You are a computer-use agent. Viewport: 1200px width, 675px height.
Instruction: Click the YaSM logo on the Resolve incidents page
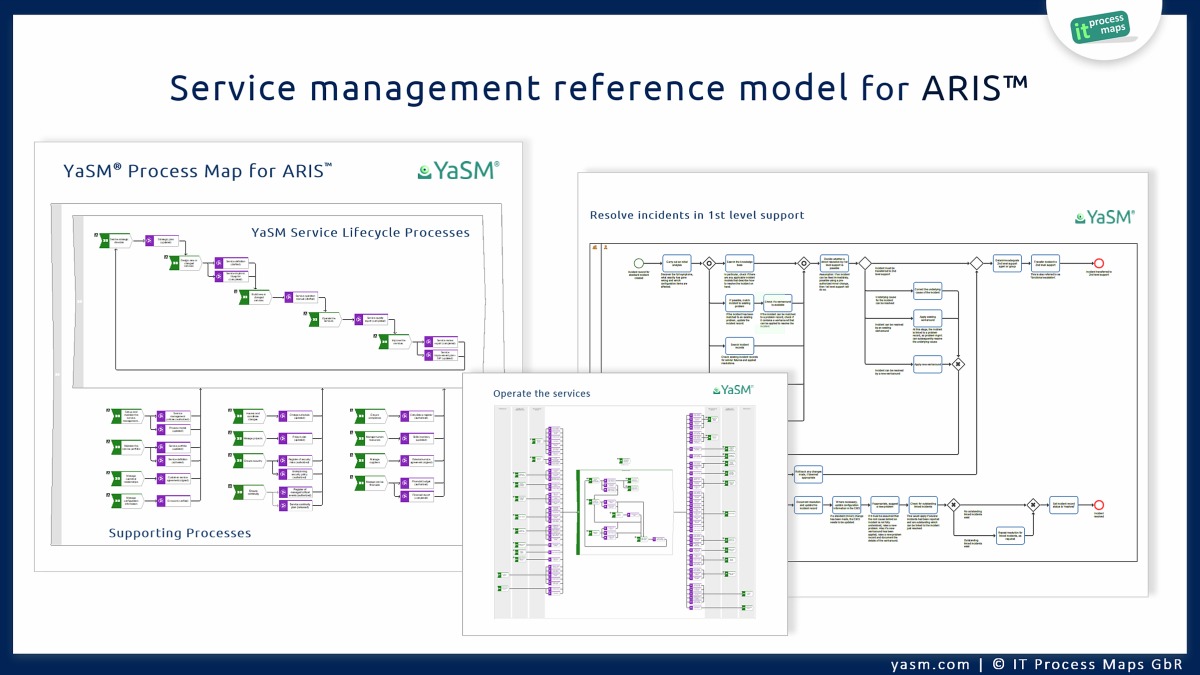[1104, 216]
